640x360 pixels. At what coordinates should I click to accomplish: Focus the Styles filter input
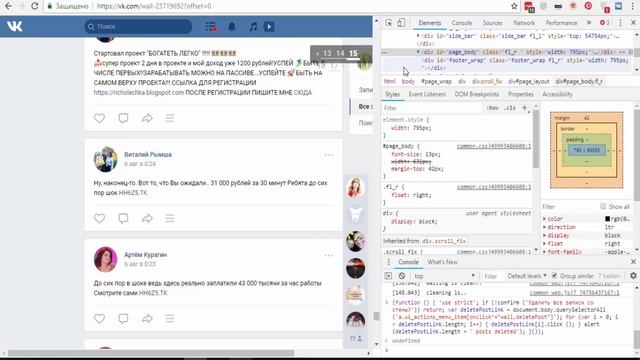(432, 108)
